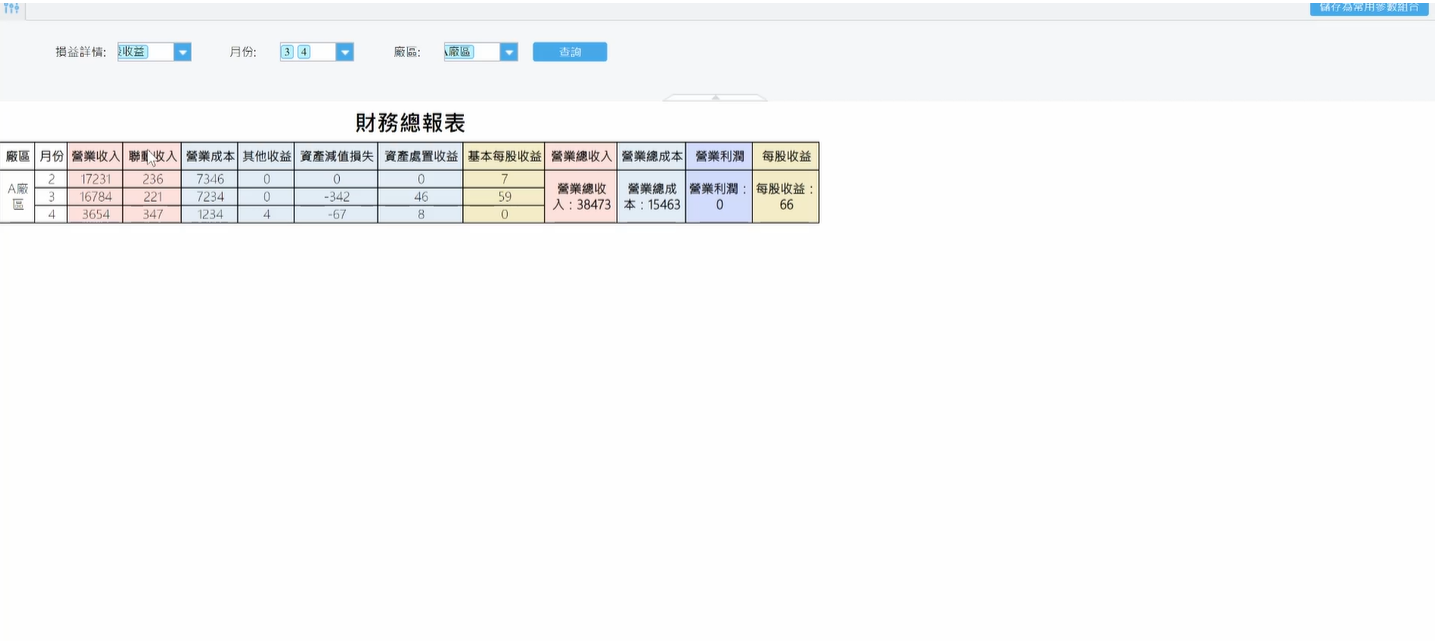The height and width of the screenshot is (641, 1435).
Task: Open the 損益詳情 dropdown arrow
Action: click(x=182, y=52)
